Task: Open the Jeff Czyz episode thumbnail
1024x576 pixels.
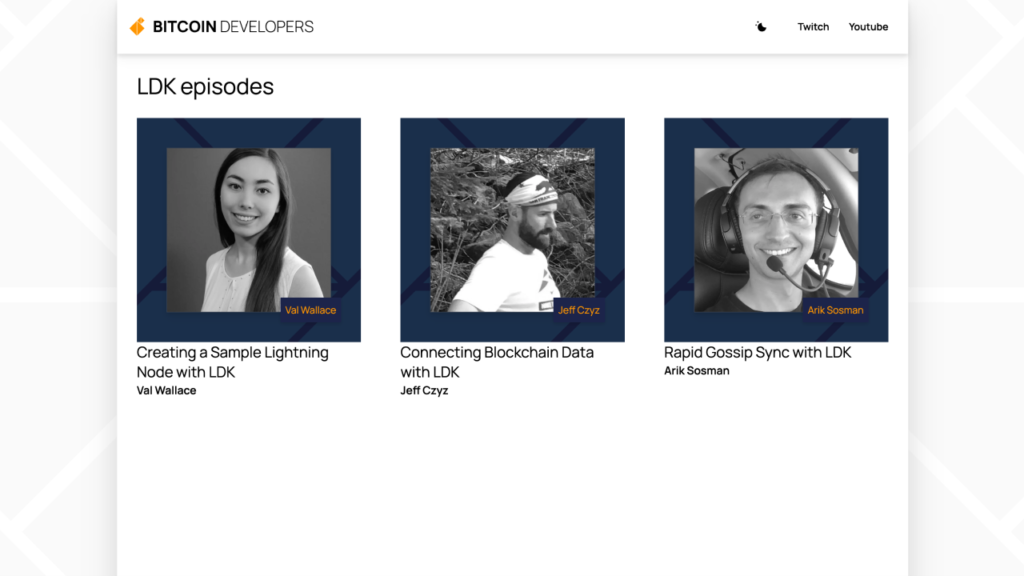Action: point(513,230)
